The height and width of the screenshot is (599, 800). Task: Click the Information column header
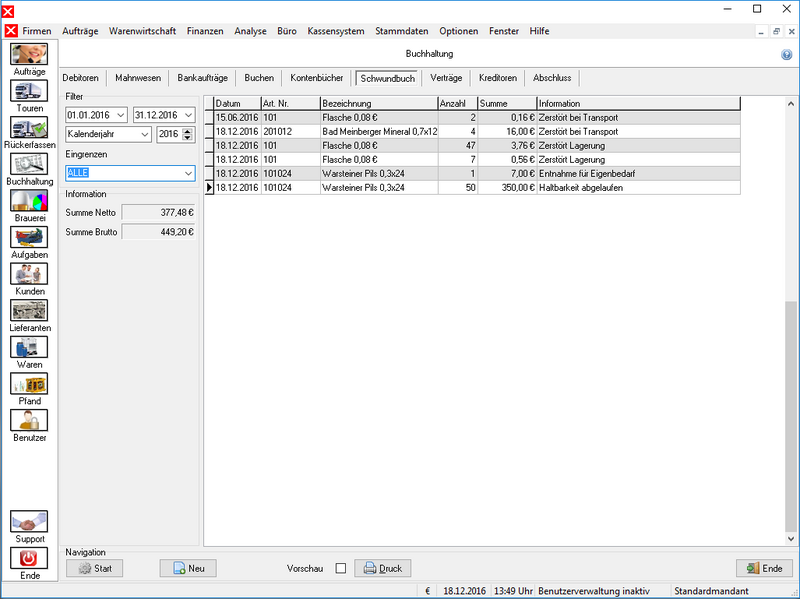coord(638,104)
